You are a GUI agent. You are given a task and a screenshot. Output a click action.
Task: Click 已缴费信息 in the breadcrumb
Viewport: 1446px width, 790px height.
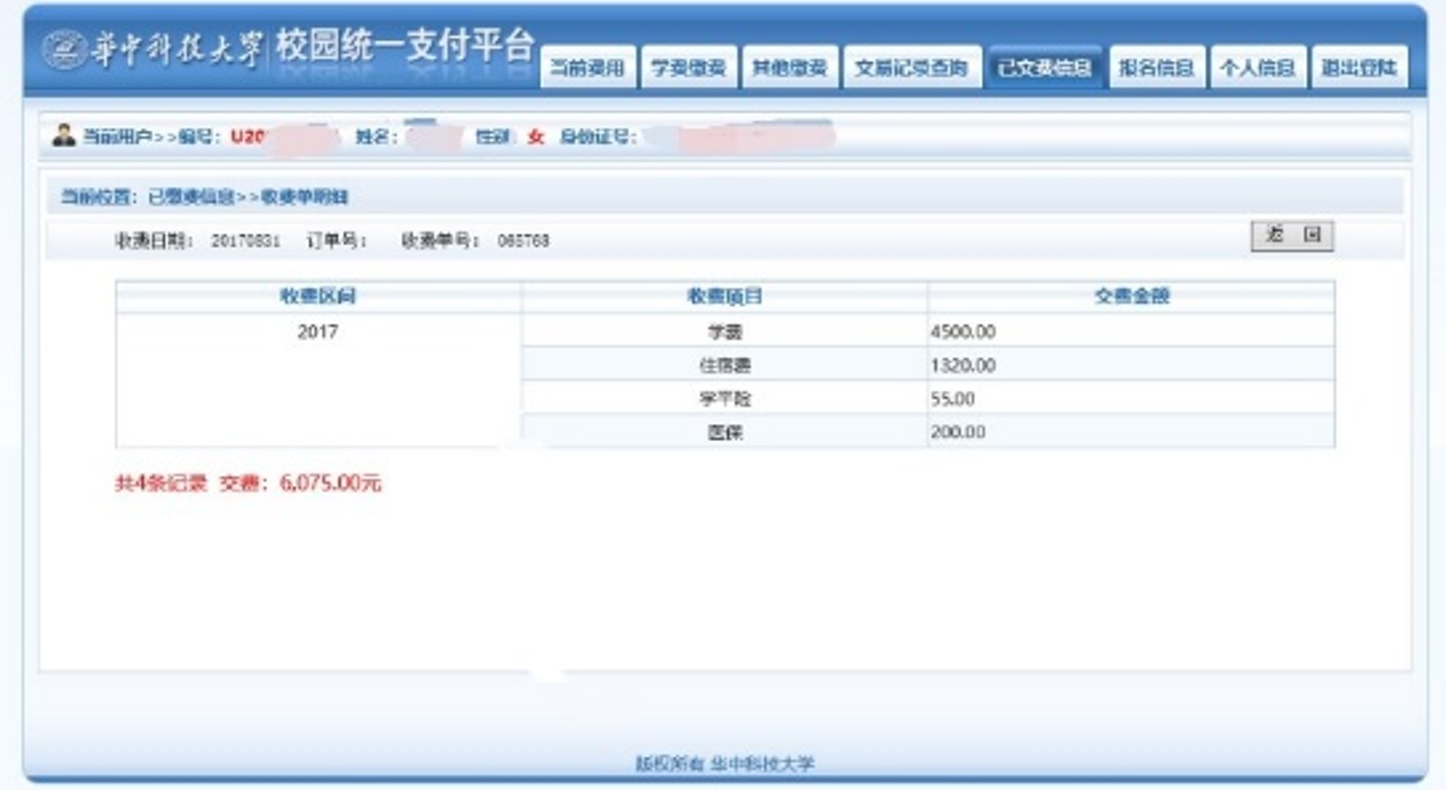coord(191,197)
